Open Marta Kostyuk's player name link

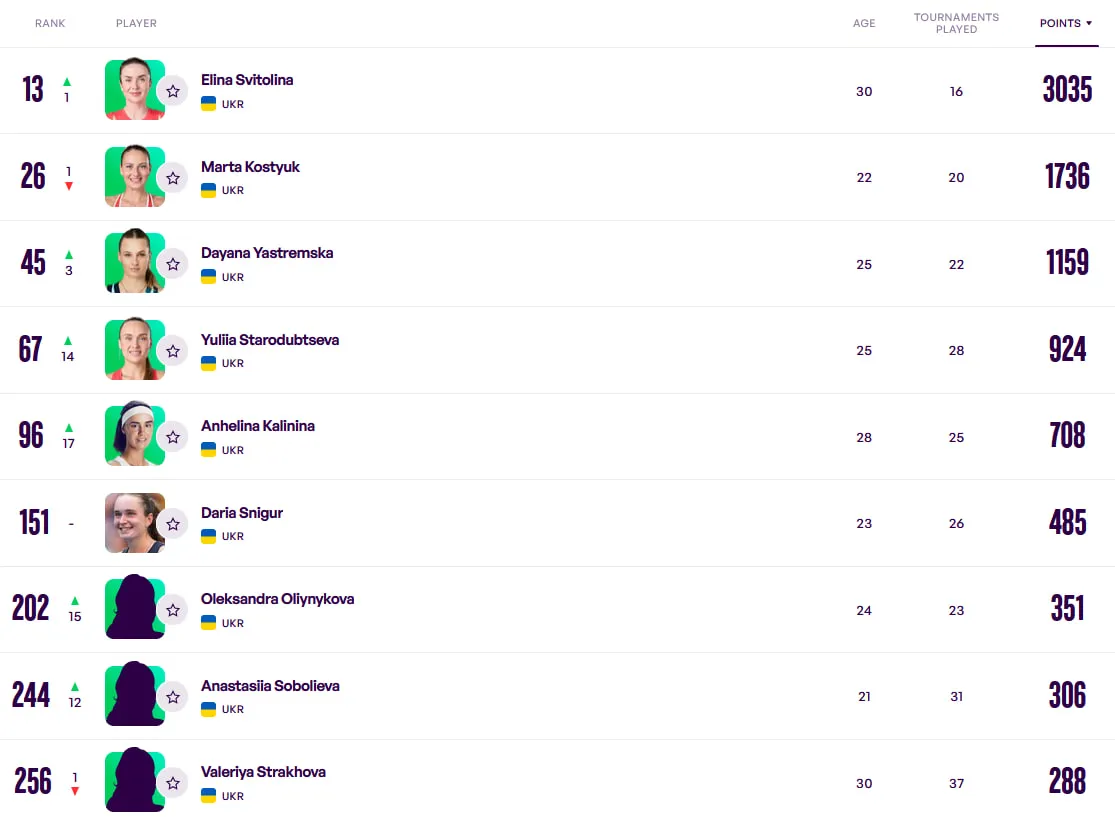250,166
